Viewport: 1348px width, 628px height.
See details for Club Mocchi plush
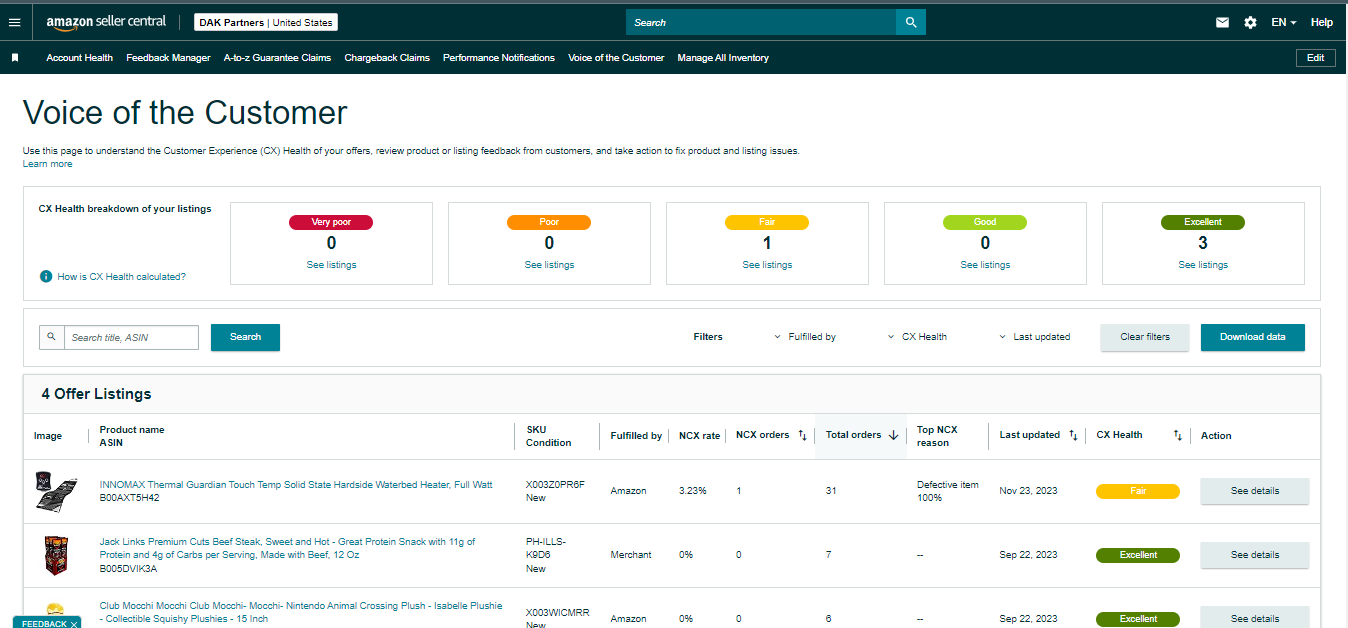pyautogui.click(x=1254, y=618)
